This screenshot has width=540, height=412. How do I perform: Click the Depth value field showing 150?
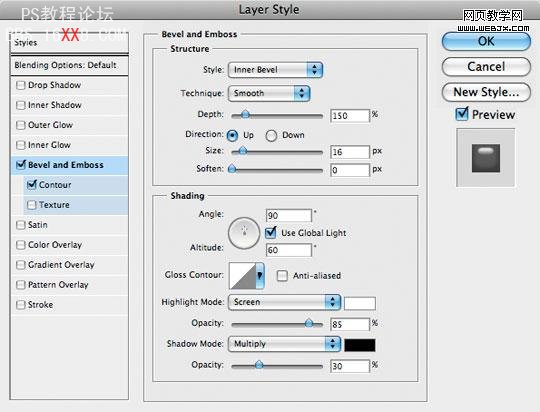point(350,116)
